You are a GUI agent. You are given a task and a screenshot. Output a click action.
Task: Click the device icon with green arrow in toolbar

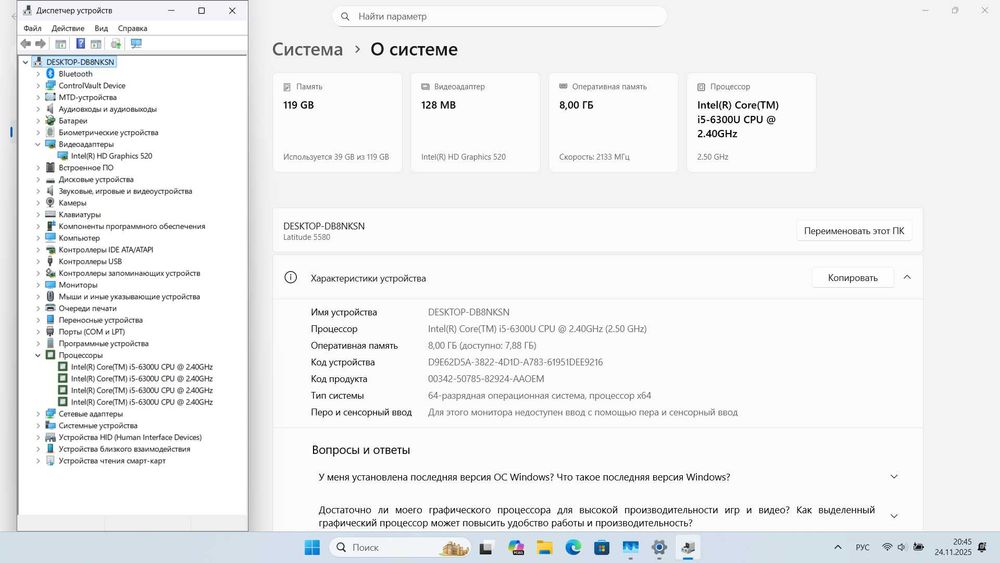(115, 43)
